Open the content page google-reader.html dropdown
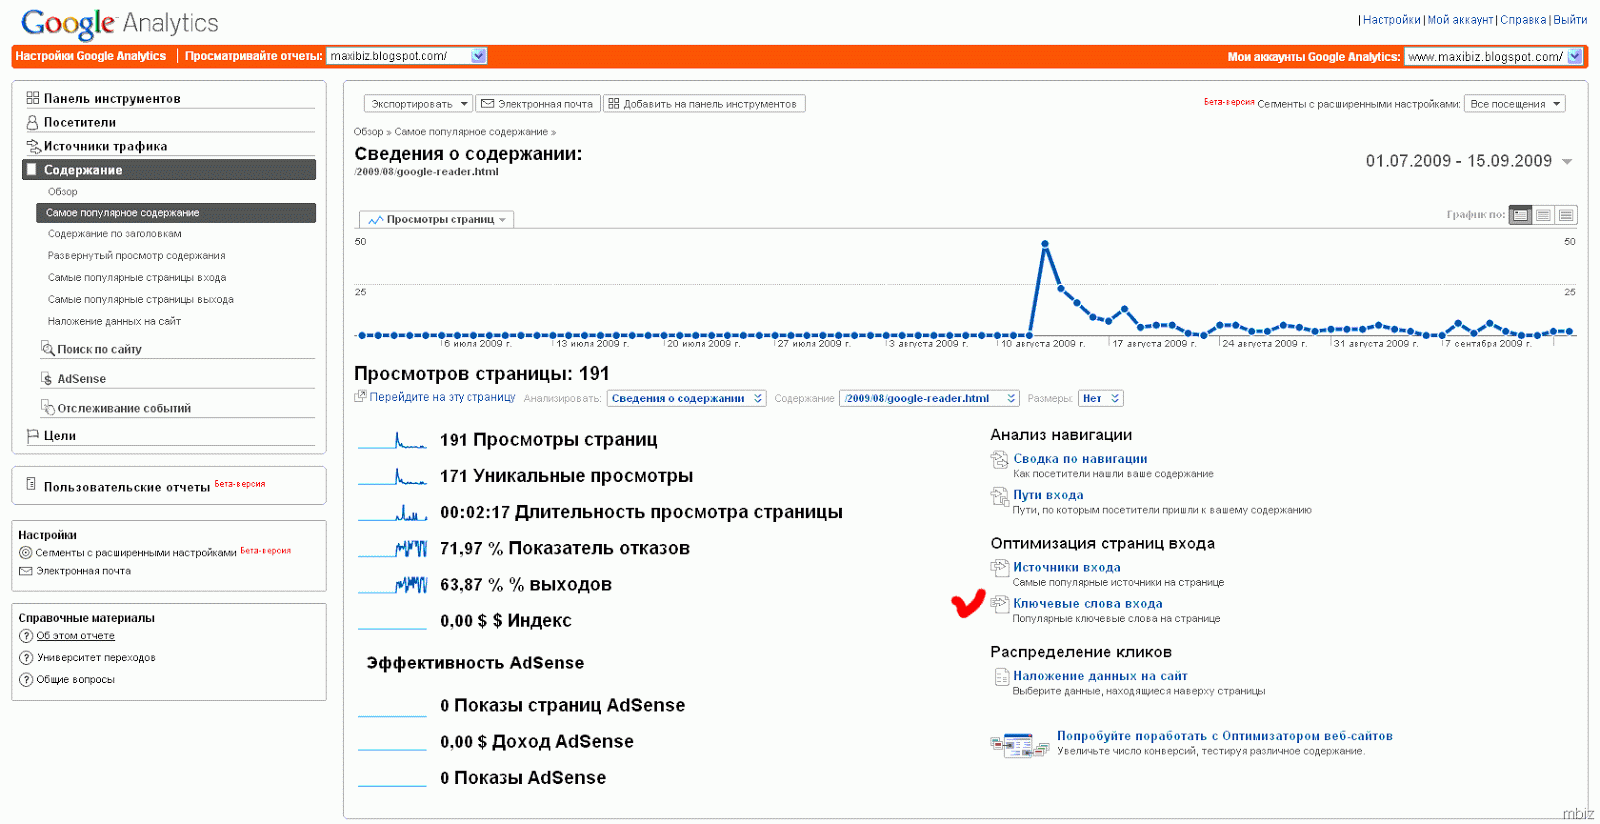 (930, 398)
